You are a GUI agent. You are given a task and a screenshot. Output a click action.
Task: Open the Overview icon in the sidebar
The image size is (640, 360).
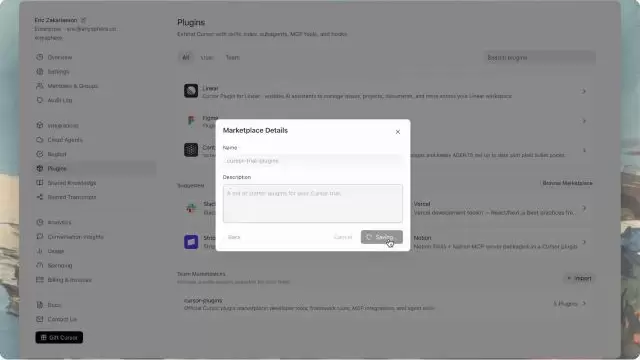coord(40,57)
